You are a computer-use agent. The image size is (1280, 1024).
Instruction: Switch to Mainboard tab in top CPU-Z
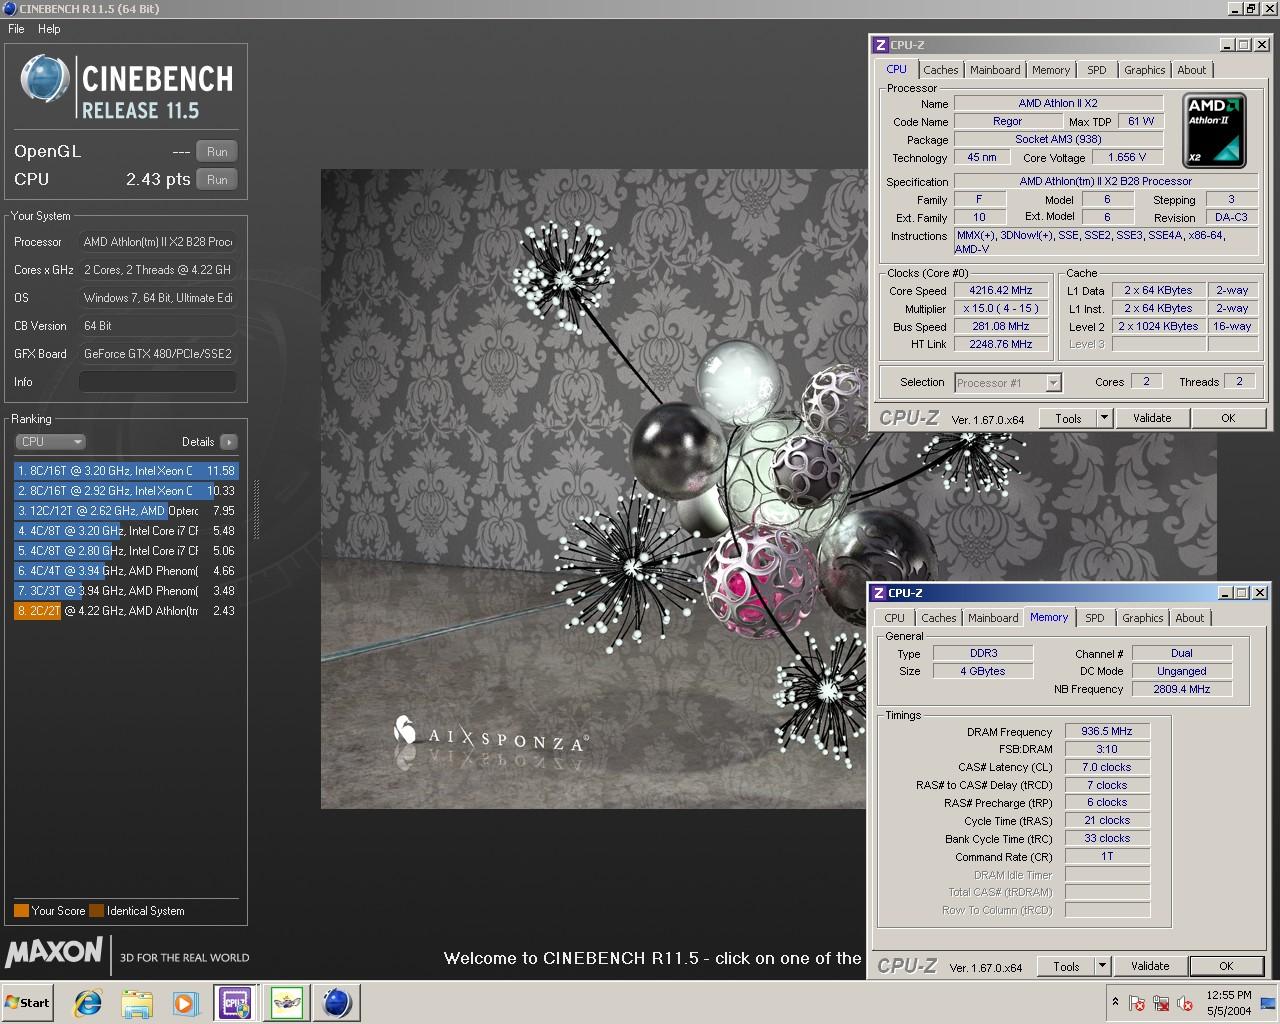pyautogui.click(x=995, y=70)
